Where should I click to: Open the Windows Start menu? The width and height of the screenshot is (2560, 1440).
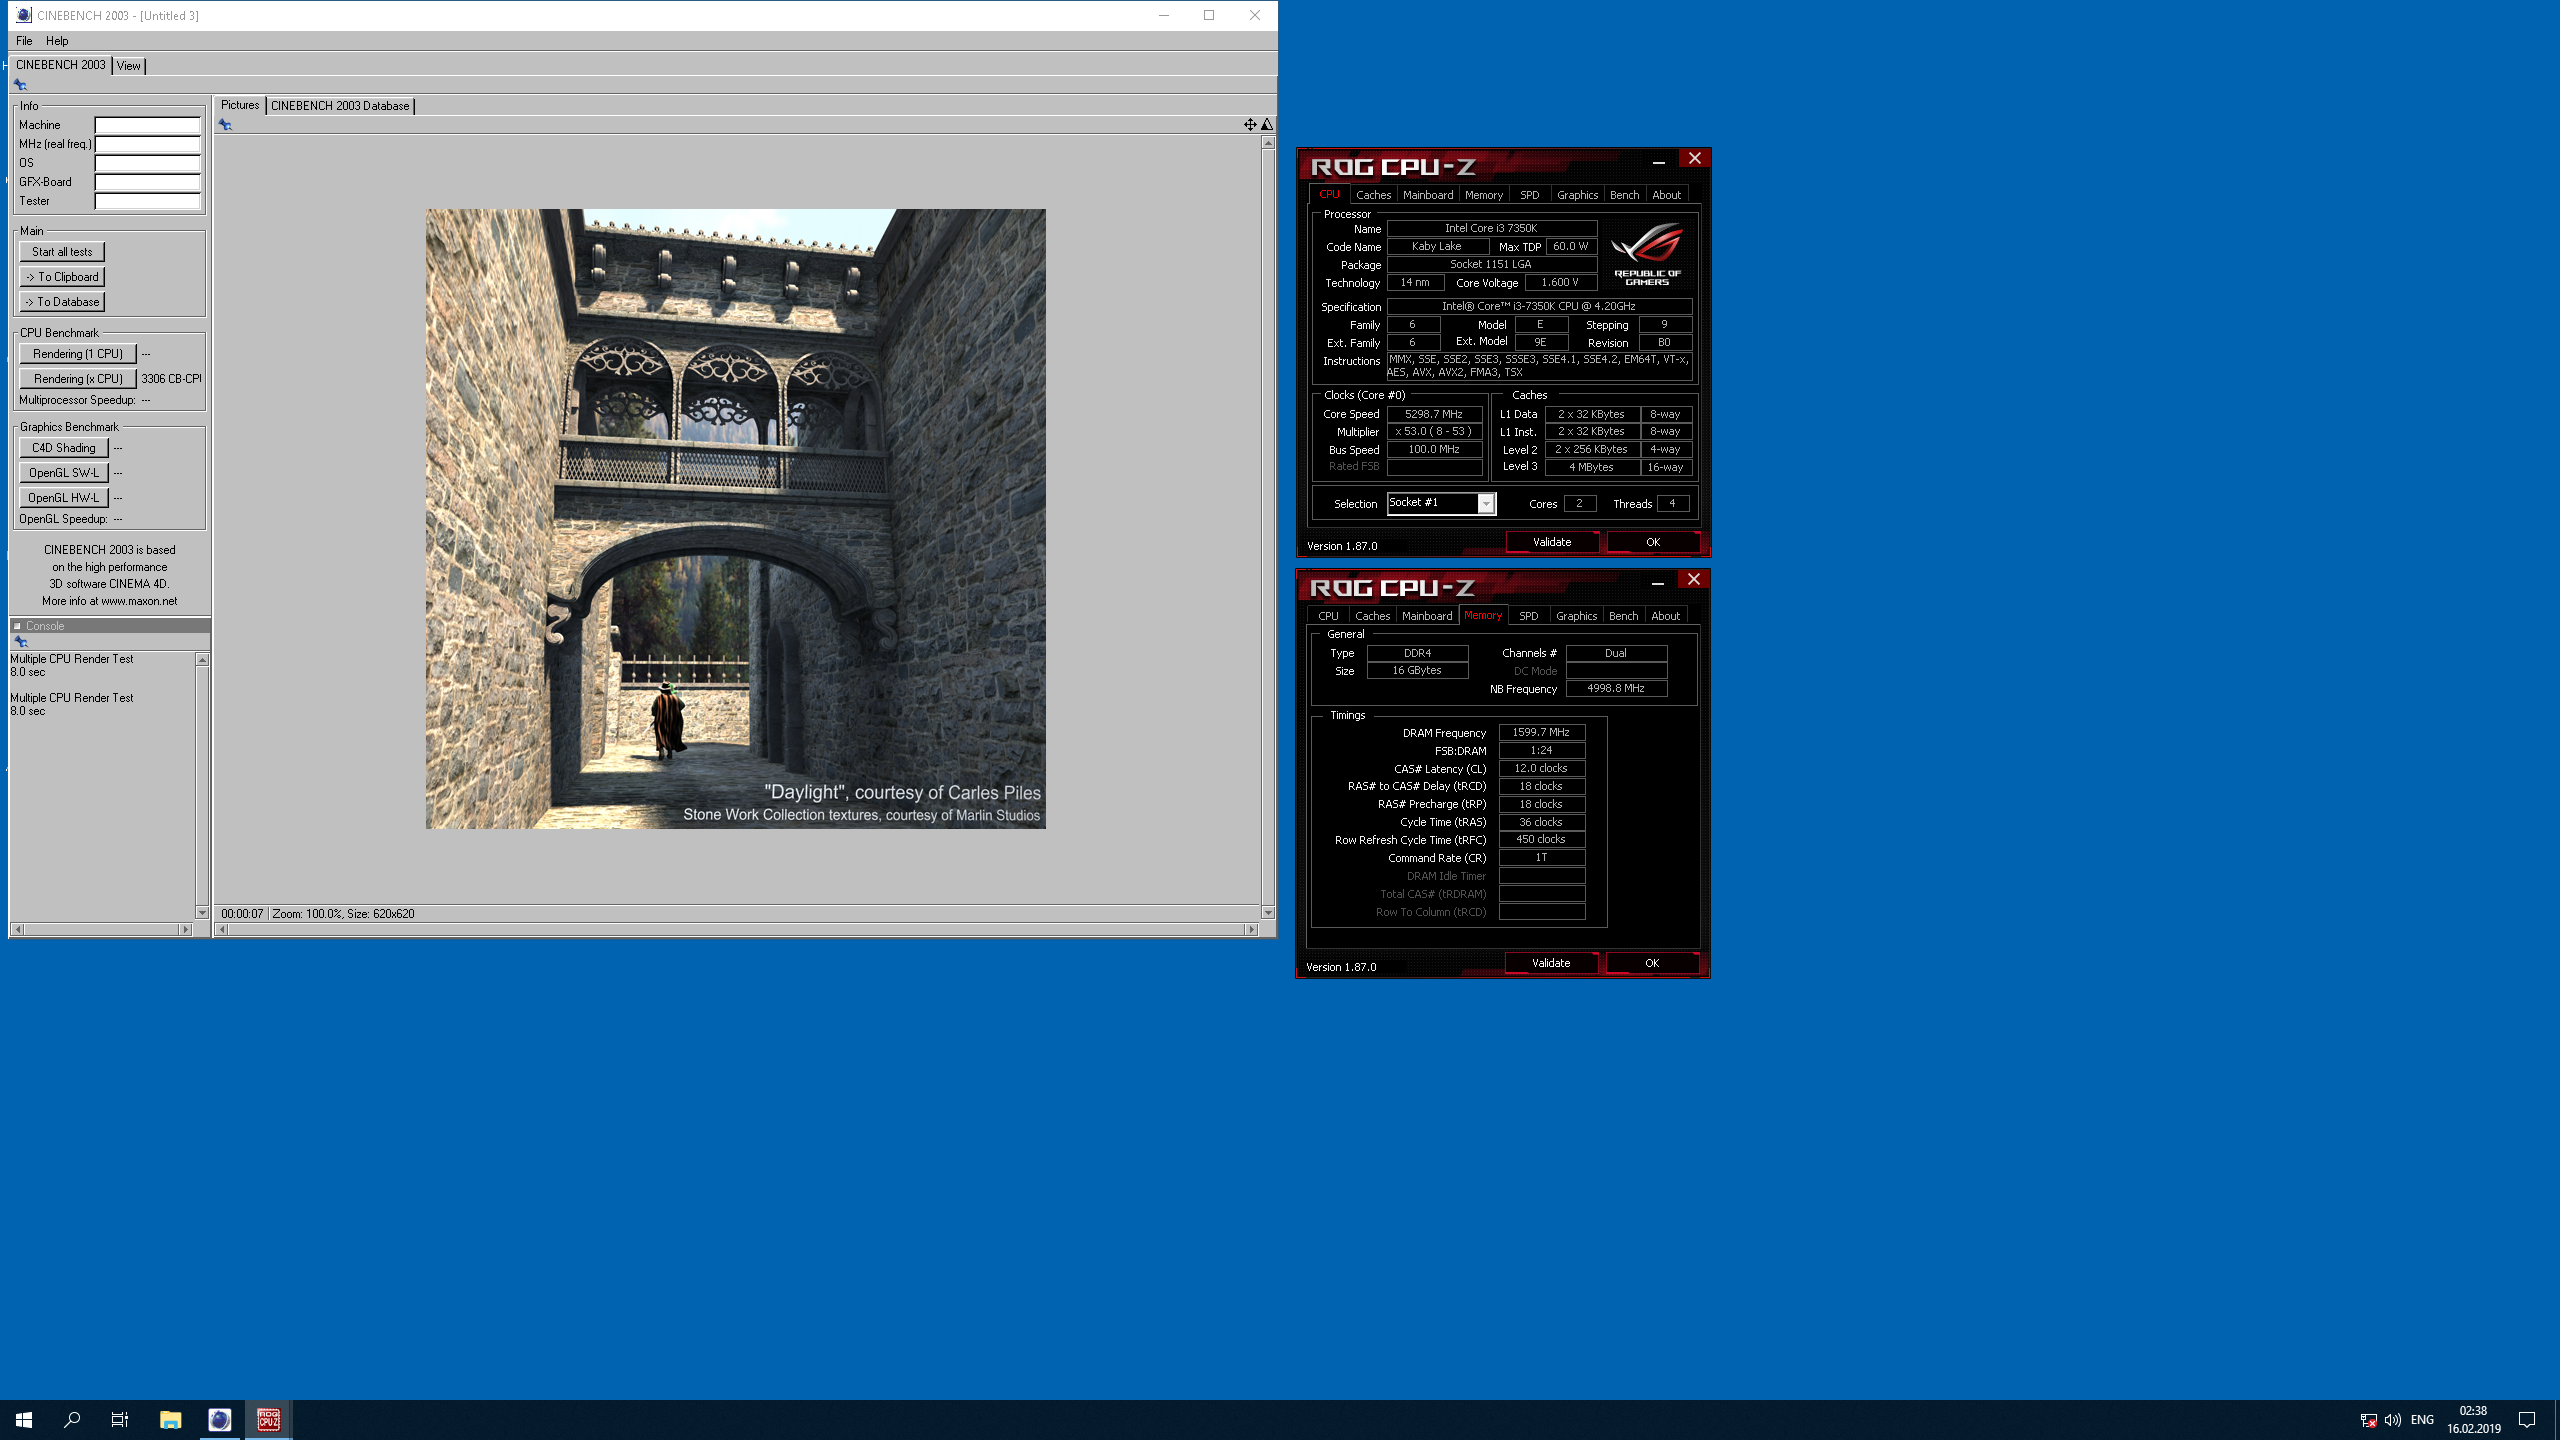[24, 1420]
